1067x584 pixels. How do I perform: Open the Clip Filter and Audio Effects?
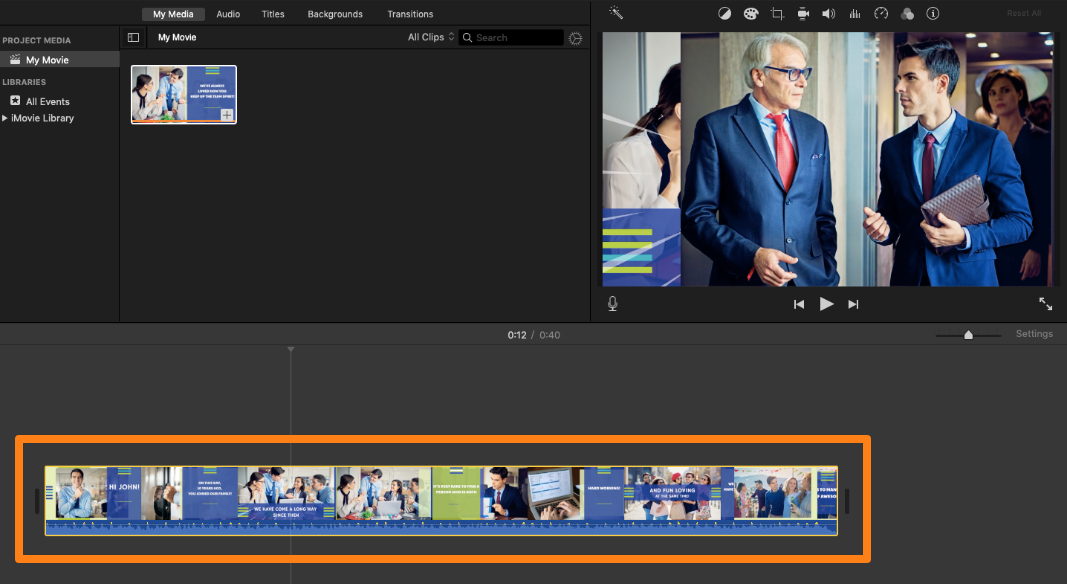tap(907, 13)
